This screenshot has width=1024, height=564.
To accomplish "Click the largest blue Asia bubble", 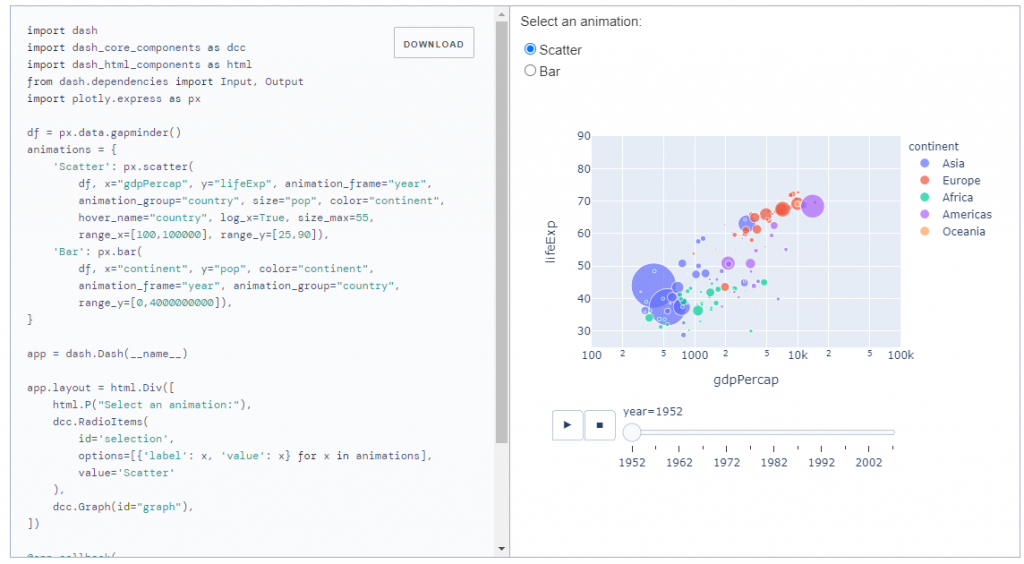I will pos(652,285).
